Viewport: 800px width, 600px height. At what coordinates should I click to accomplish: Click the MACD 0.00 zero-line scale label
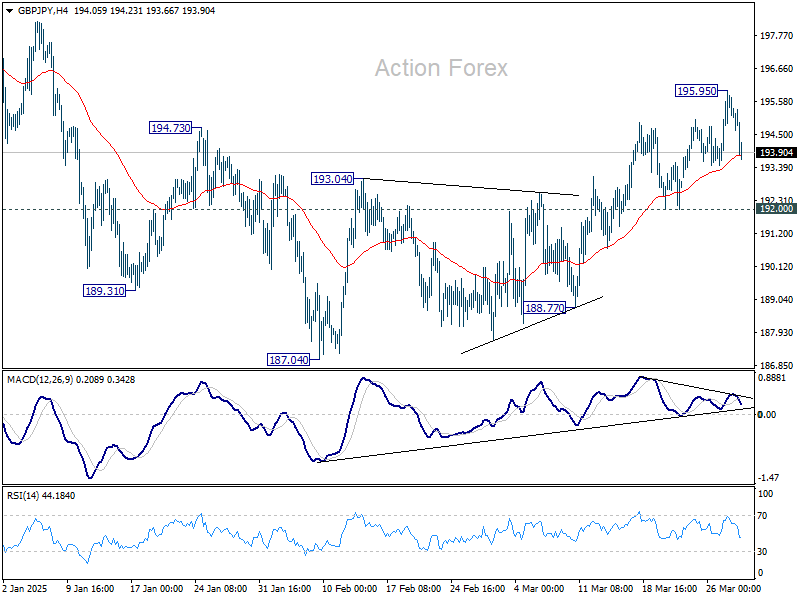click(x=767, y=414)
